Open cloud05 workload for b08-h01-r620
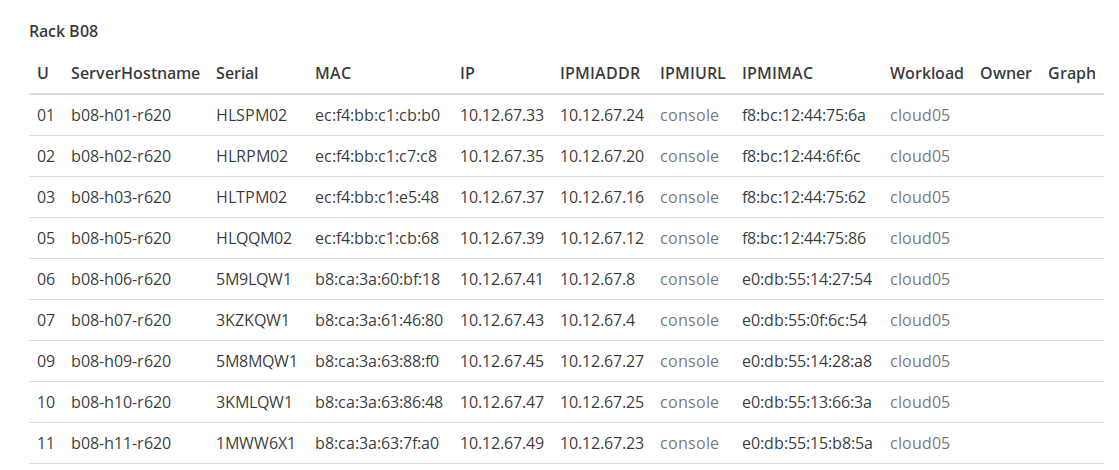Viewport: 1119px width, 470px height. (919, 115)
